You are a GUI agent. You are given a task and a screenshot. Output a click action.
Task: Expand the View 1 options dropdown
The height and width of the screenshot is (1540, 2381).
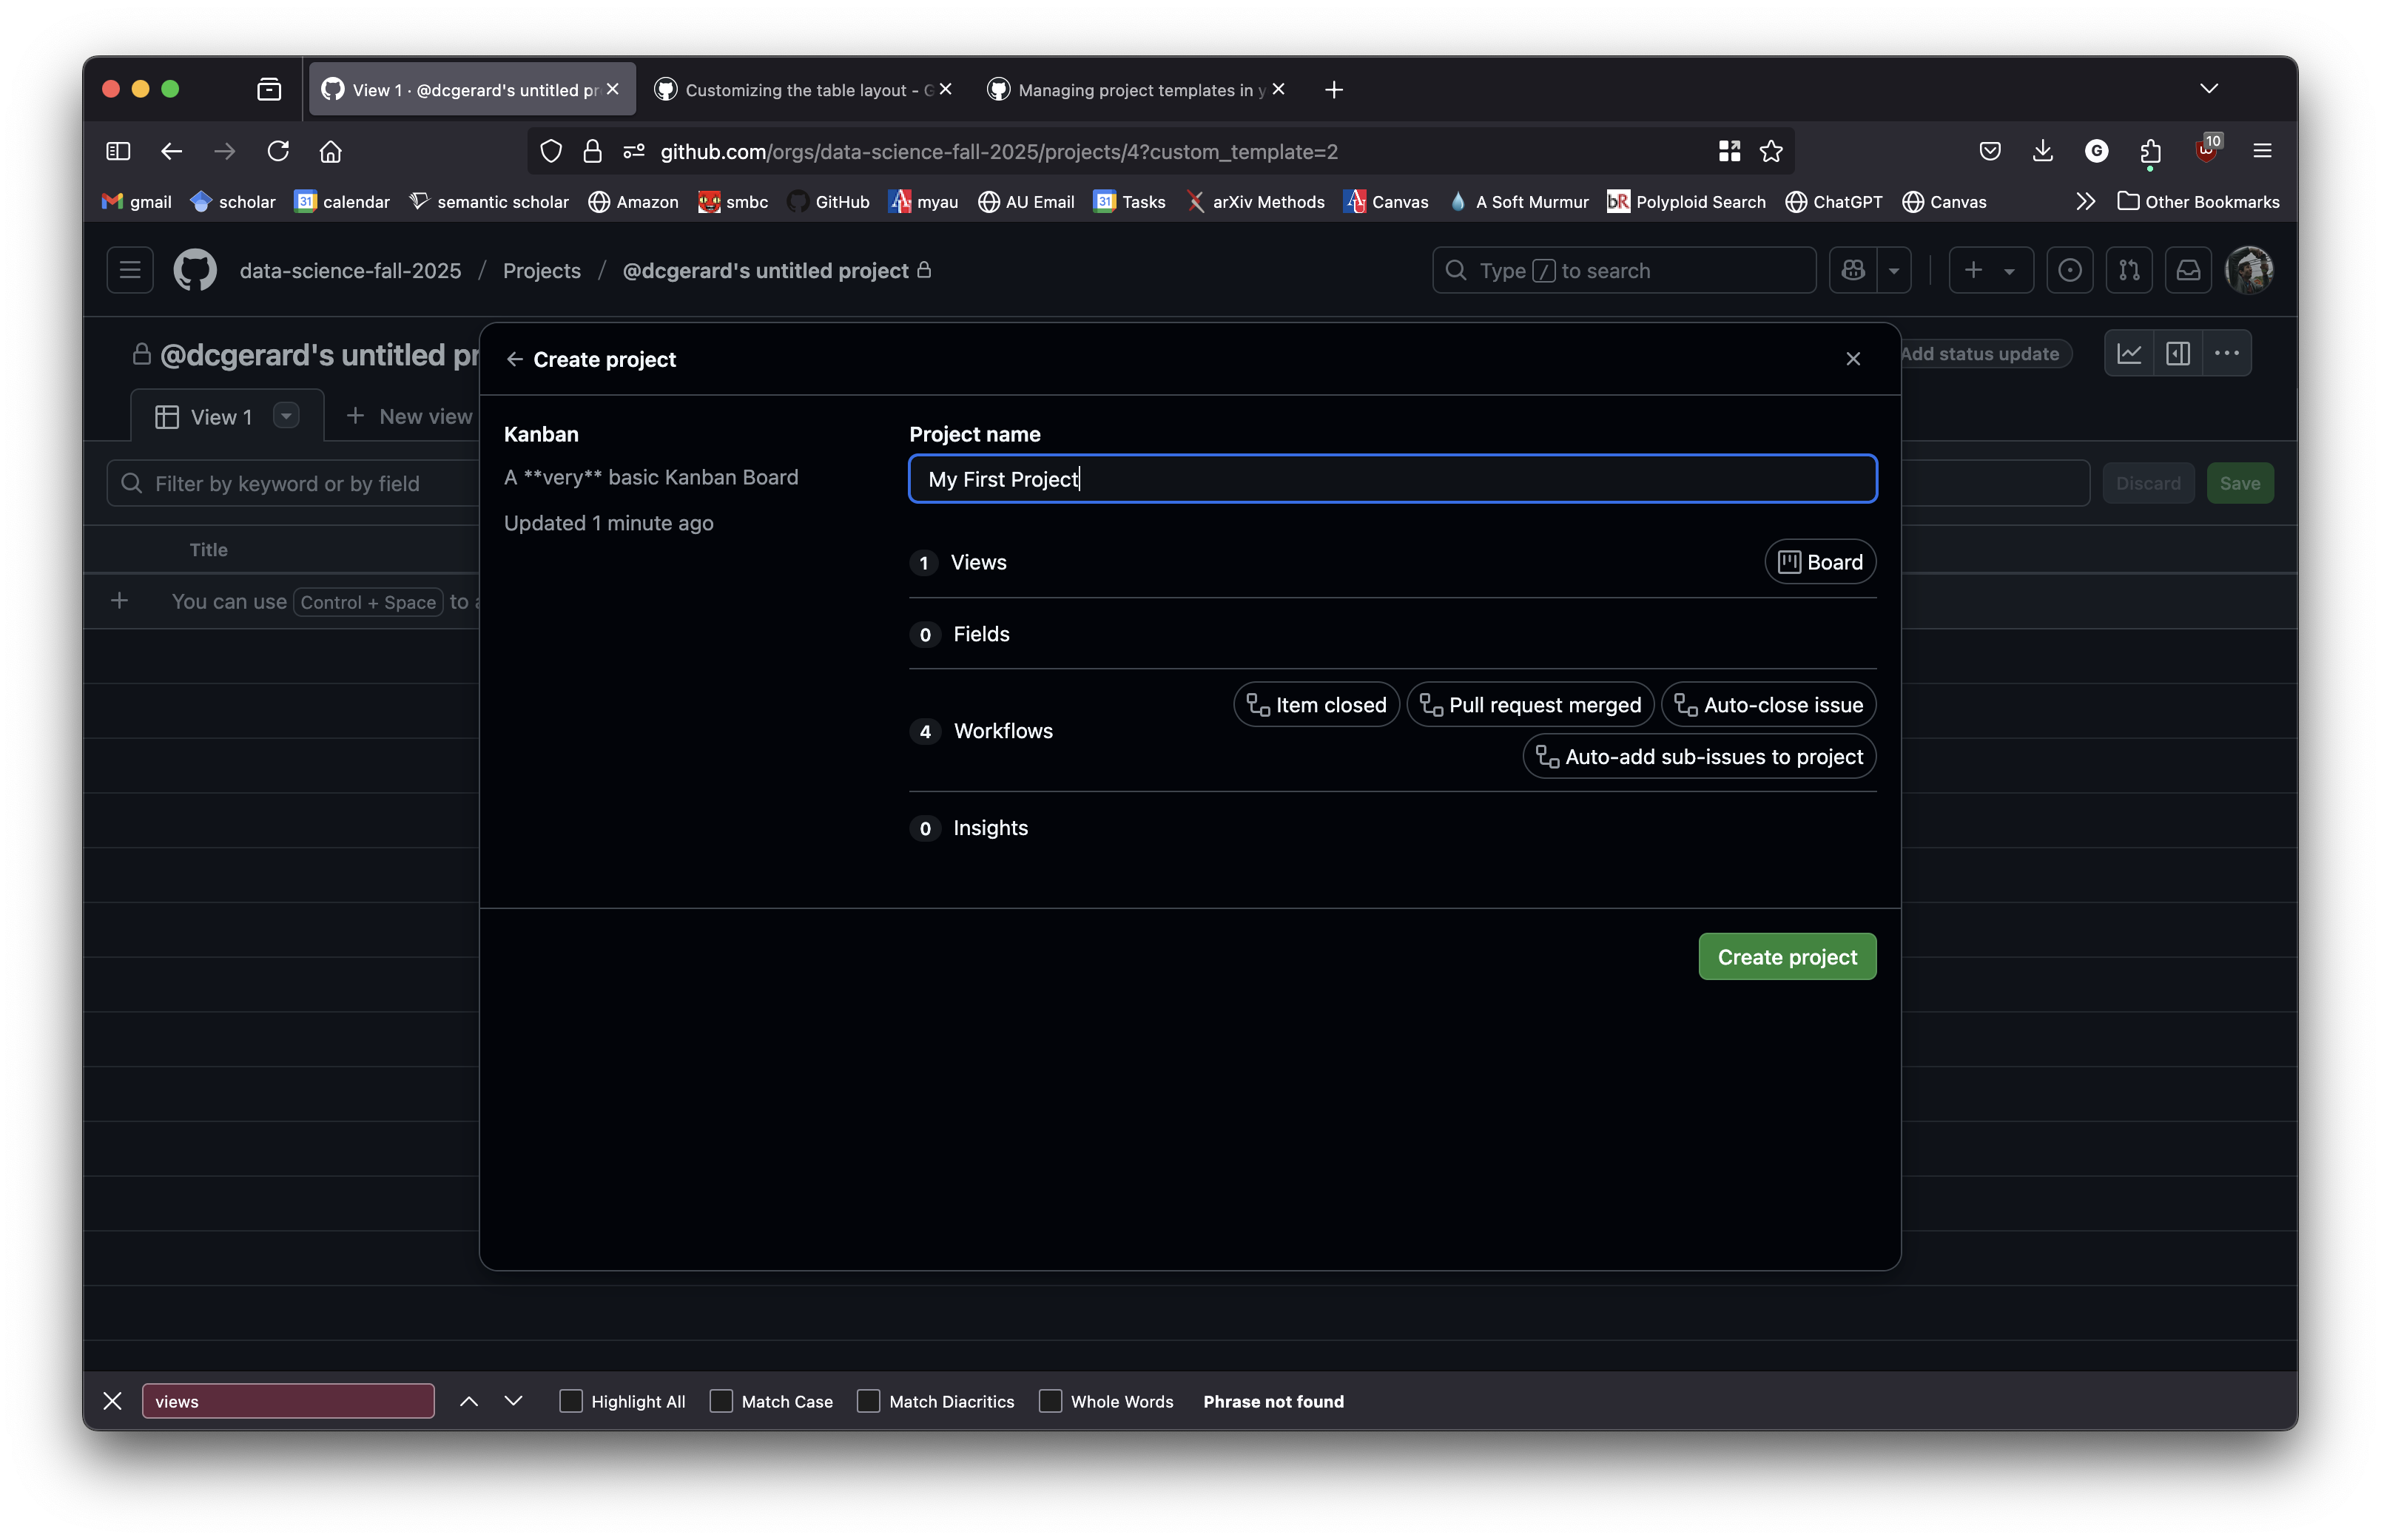click(286, 415)
